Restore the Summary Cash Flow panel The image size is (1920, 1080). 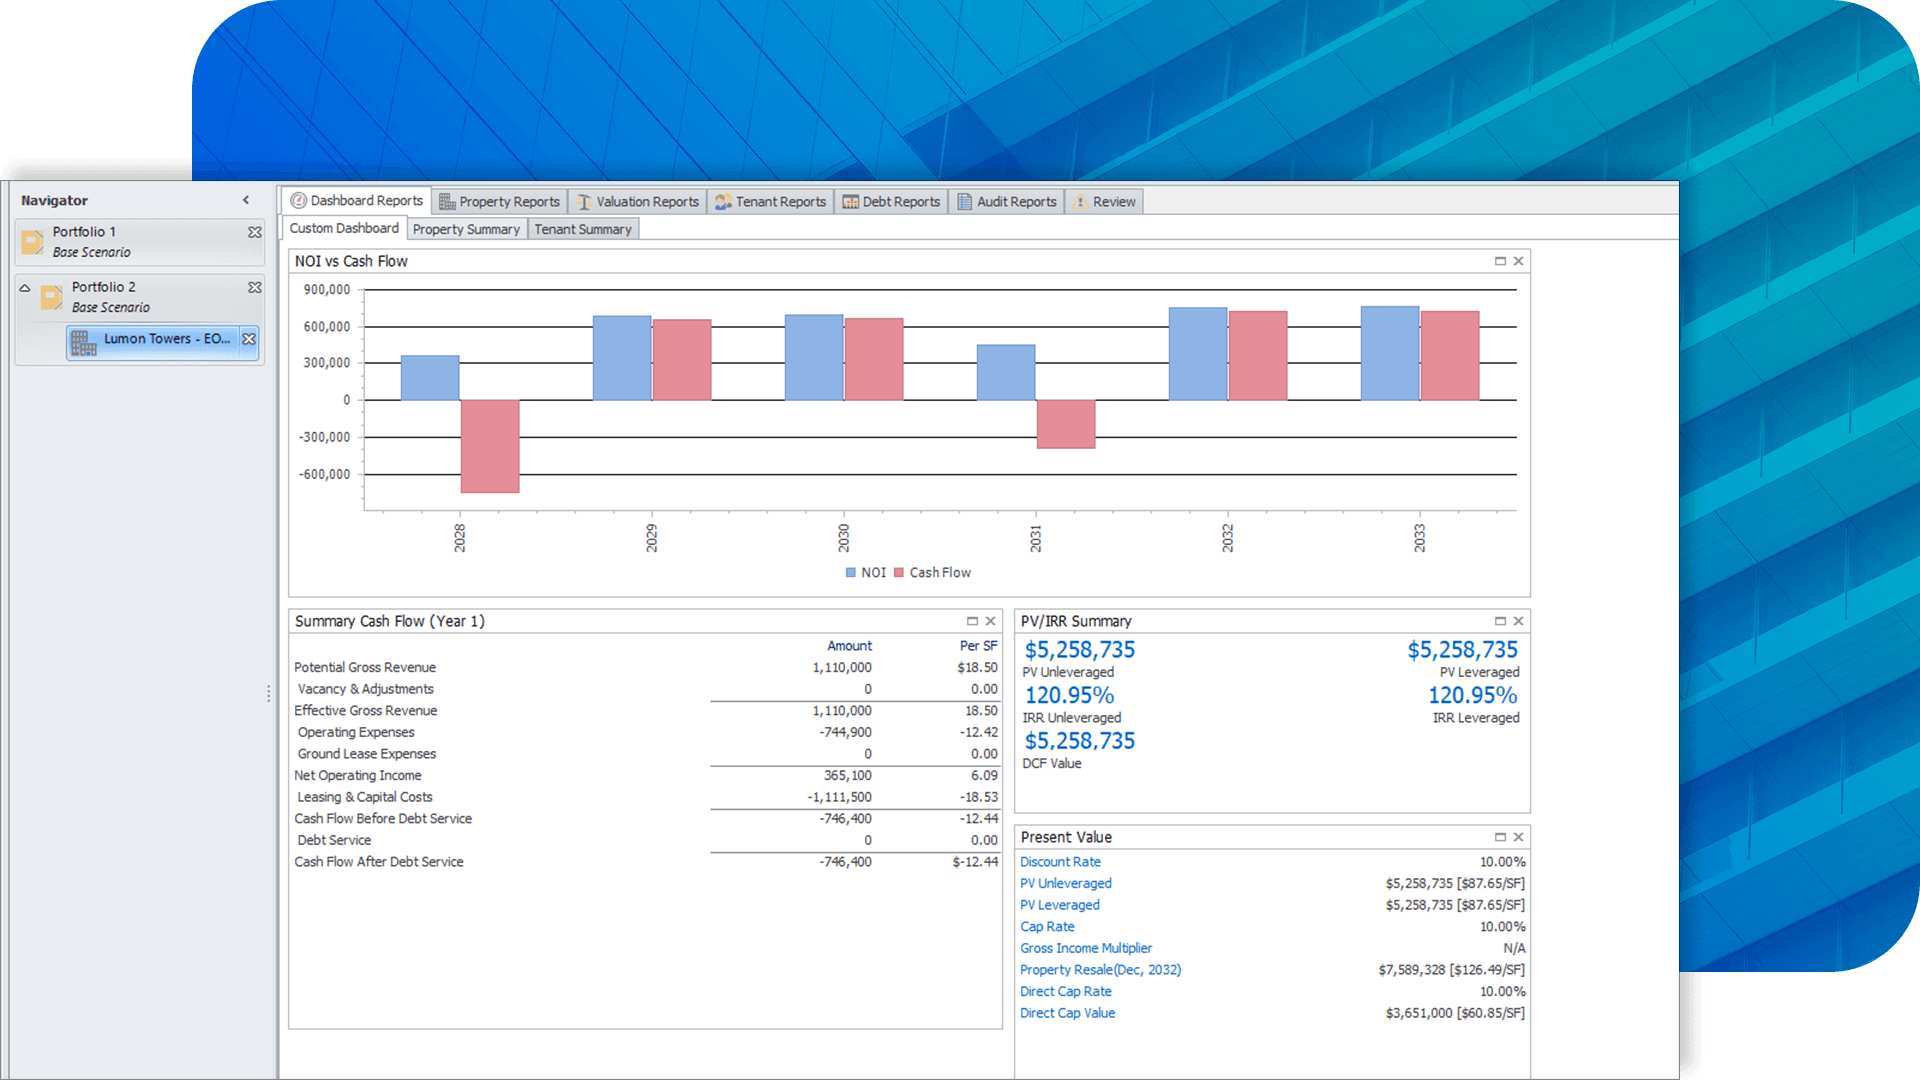(x=971, y=620)
